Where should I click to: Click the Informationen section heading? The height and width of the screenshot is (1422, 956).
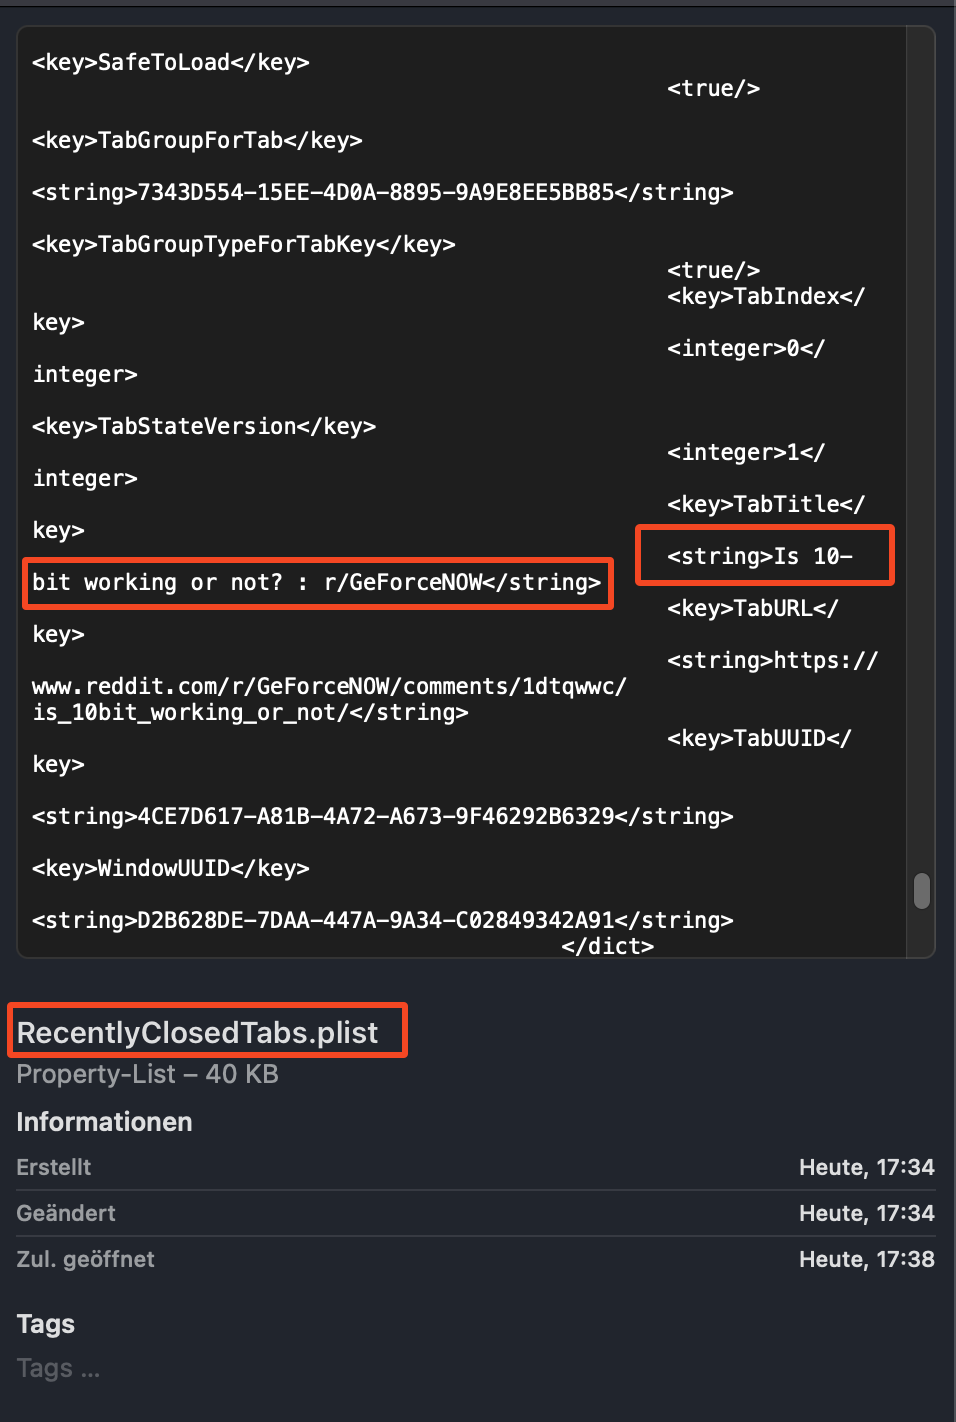(104, 1122)
